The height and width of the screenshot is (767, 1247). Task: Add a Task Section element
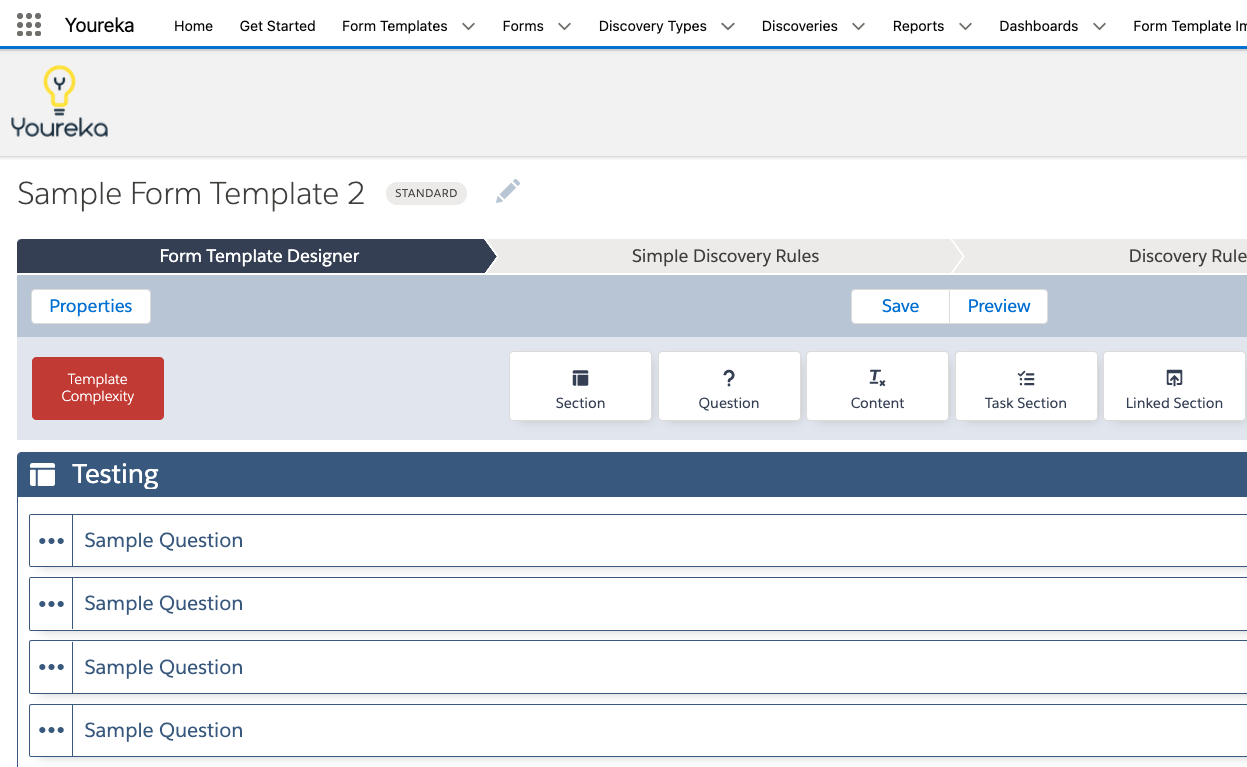pyautogui.click(x=1026, y=386)
